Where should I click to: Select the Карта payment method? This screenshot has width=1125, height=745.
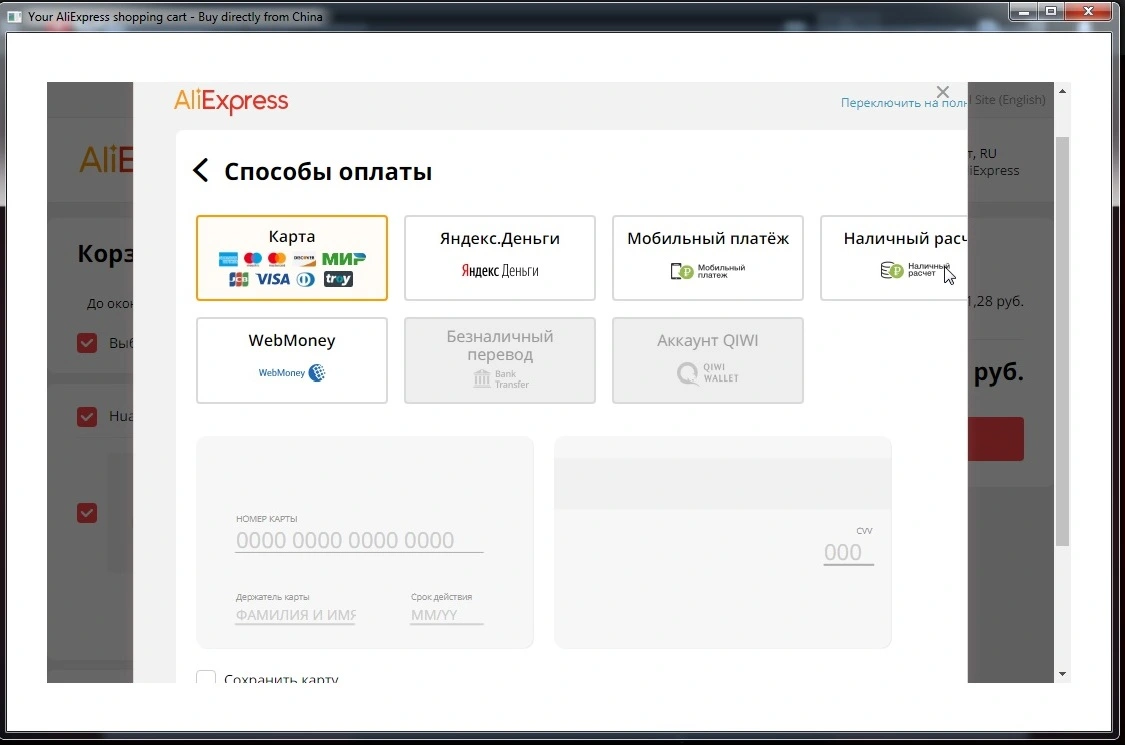292,258
